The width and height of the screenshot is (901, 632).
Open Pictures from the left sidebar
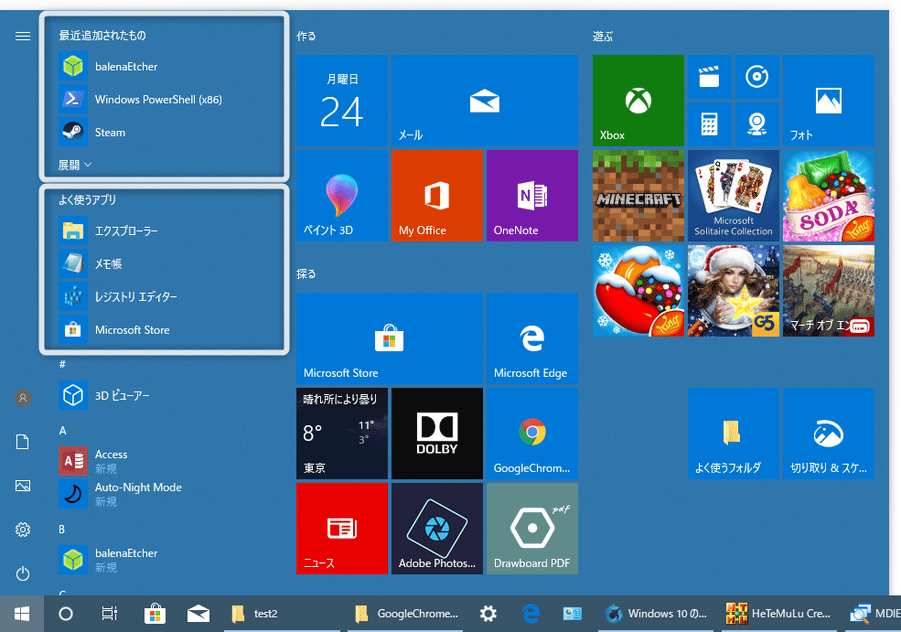[x=22, y=486]
